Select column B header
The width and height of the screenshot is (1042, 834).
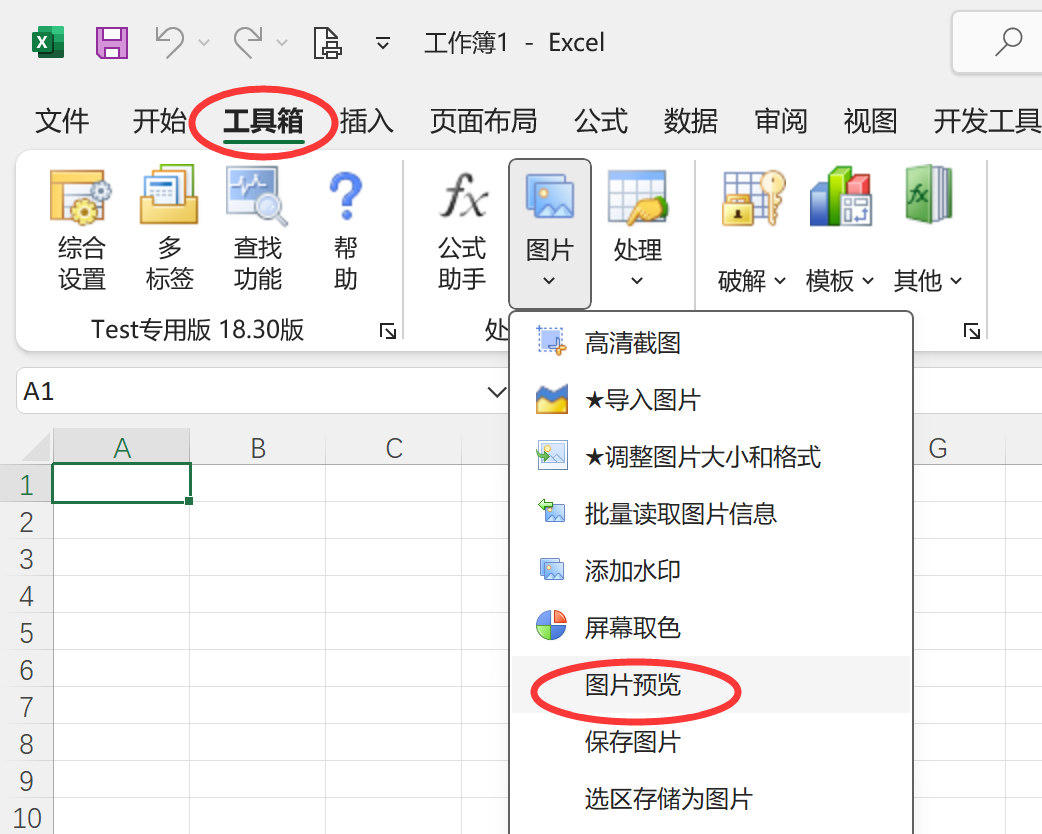tap(258, 448)
